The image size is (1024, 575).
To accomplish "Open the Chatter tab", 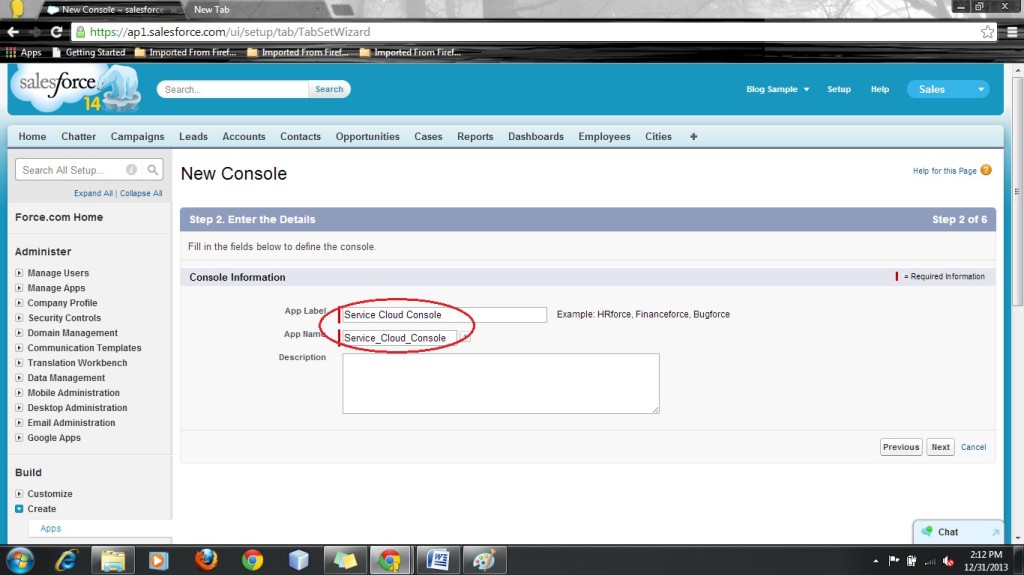I will click(x=78, y=137).
